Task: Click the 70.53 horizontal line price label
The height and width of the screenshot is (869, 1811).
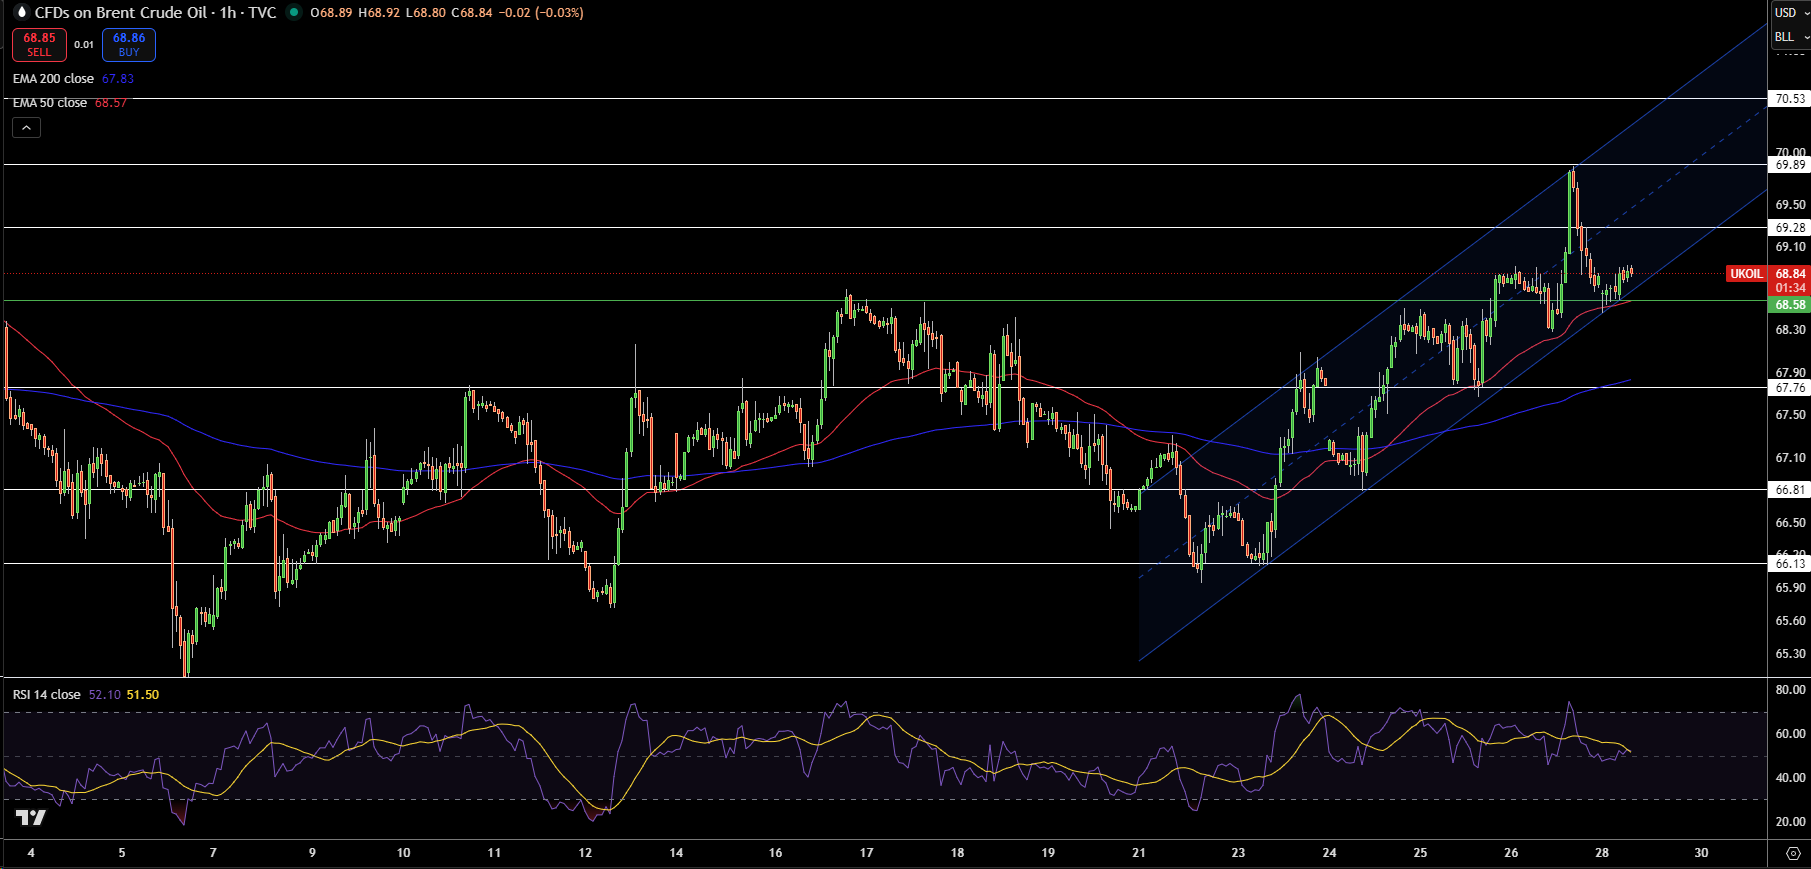Action: (1789, 99)
